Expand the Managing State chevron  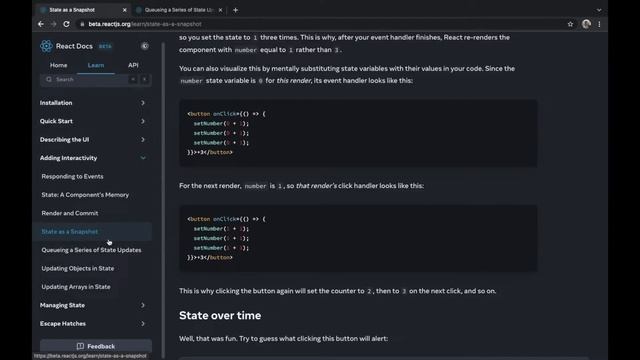(143, 305)
